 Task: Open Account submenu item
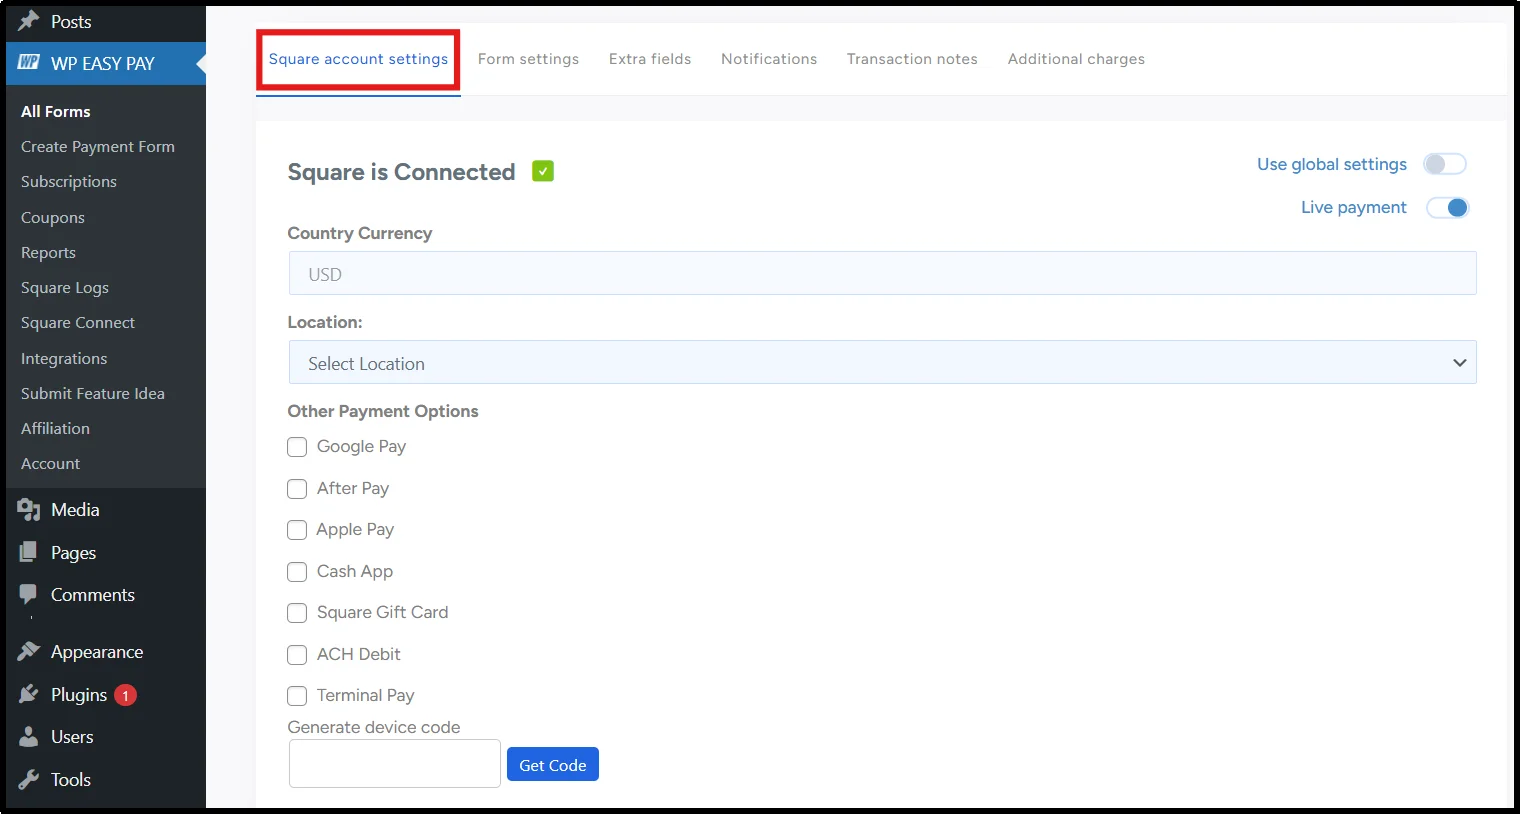pyautogui.click(x=50, y=463)
